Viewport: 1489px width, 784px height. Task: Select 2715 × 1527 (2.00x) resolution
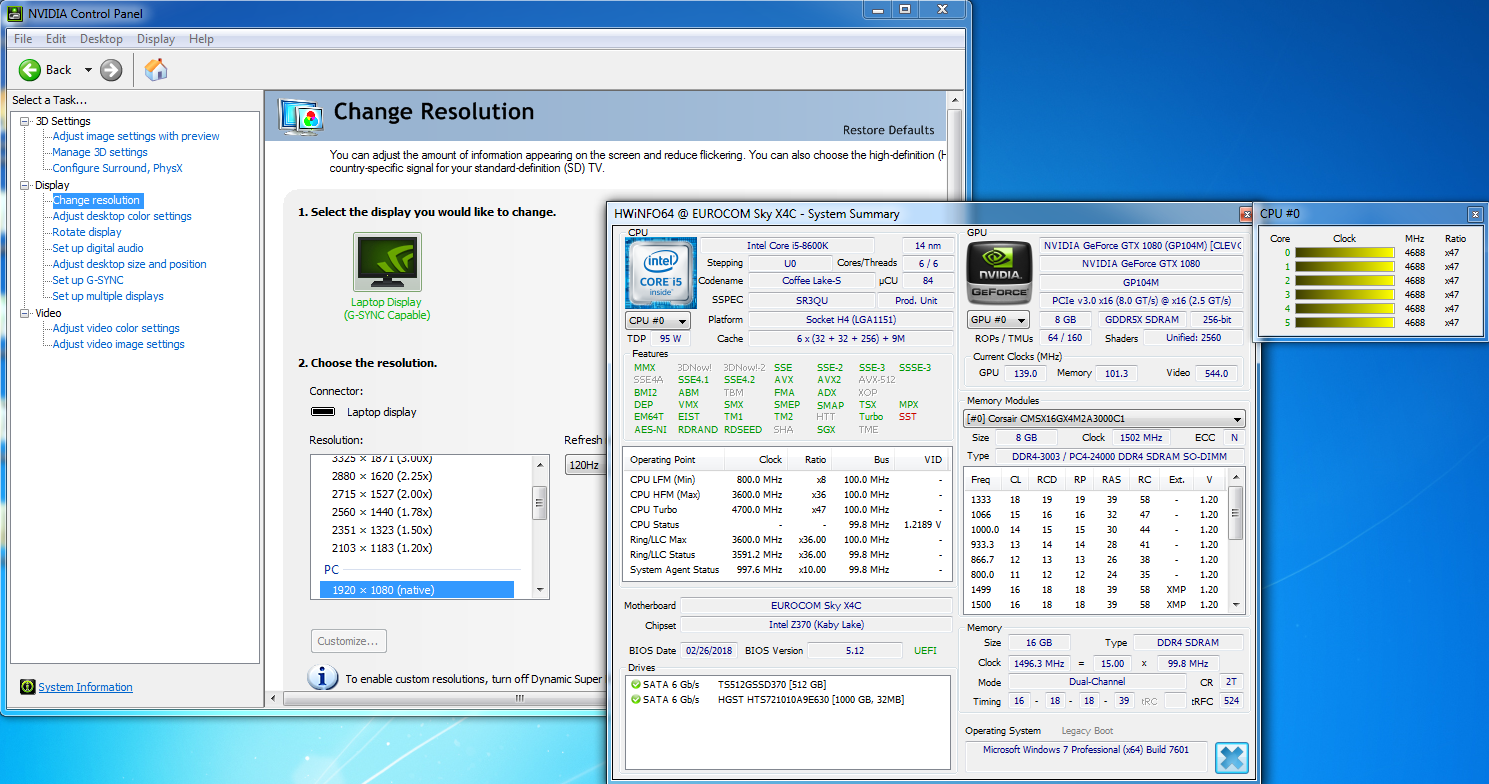pyautogui.click(x=382, y=494)
